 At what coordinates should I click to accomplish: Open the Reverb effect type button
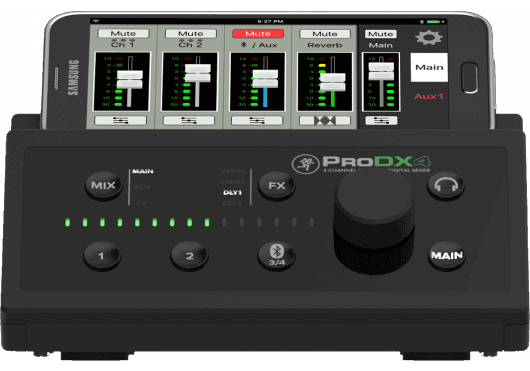(325, 120)
